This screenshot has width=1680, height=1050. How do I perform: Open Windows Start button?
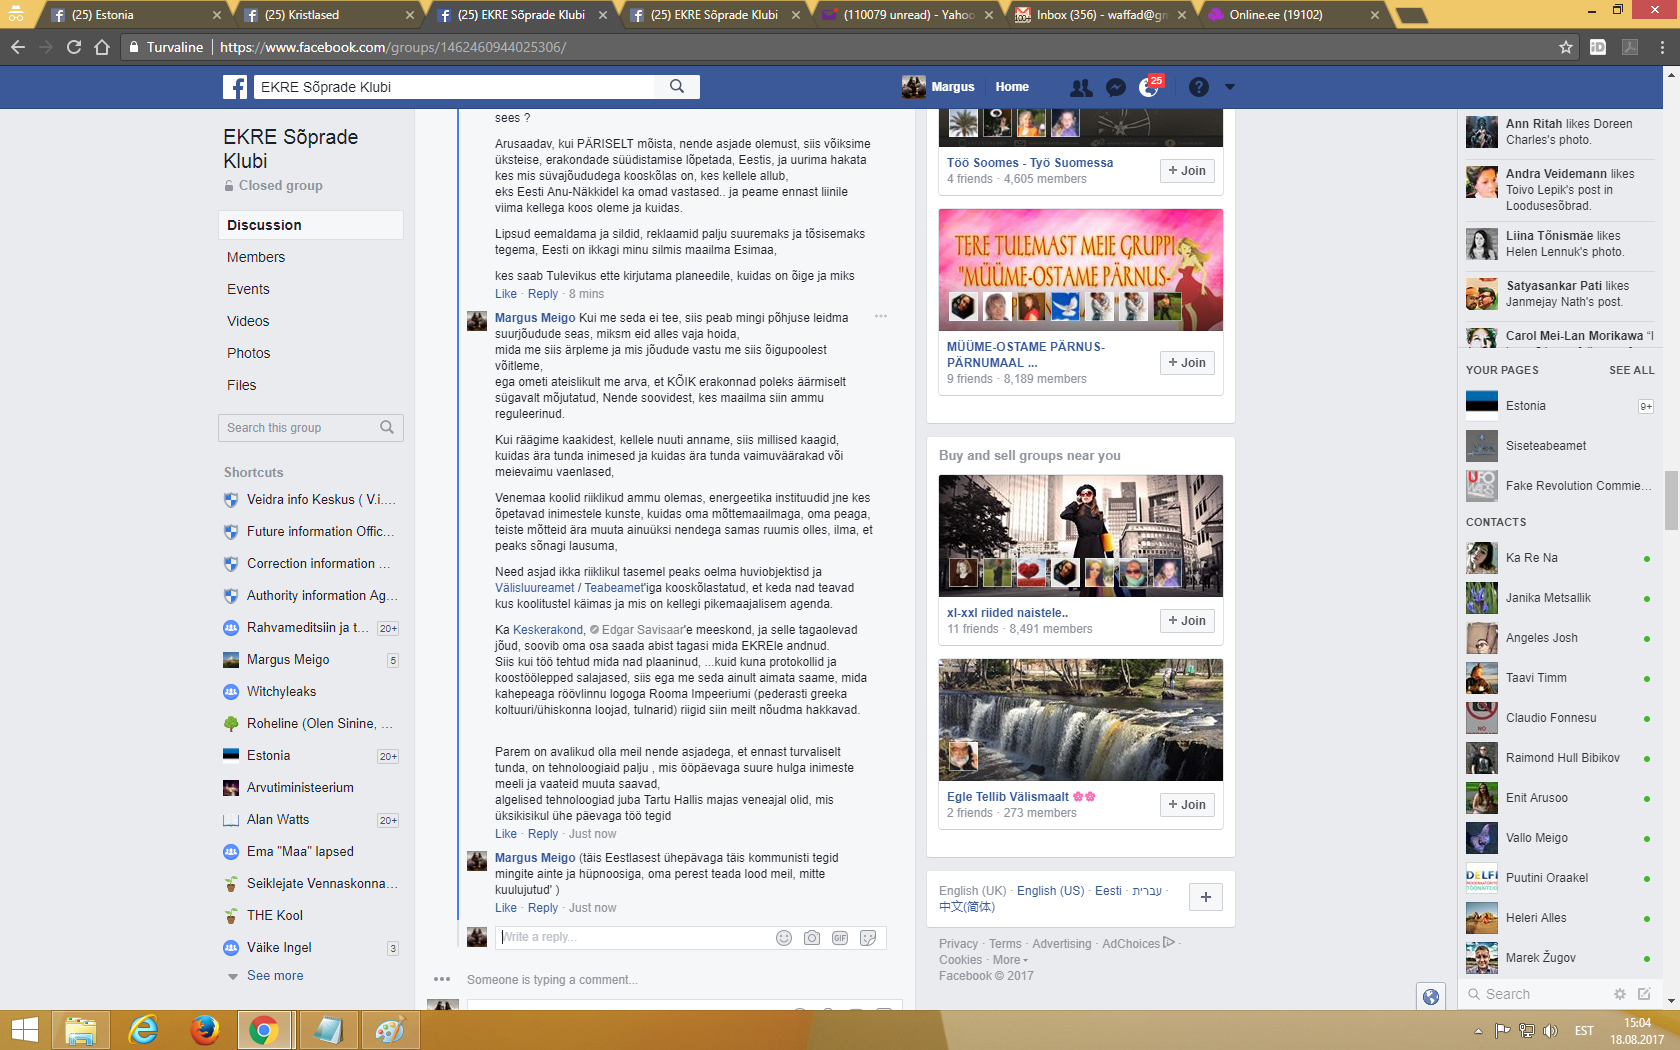click(24, 1030)
